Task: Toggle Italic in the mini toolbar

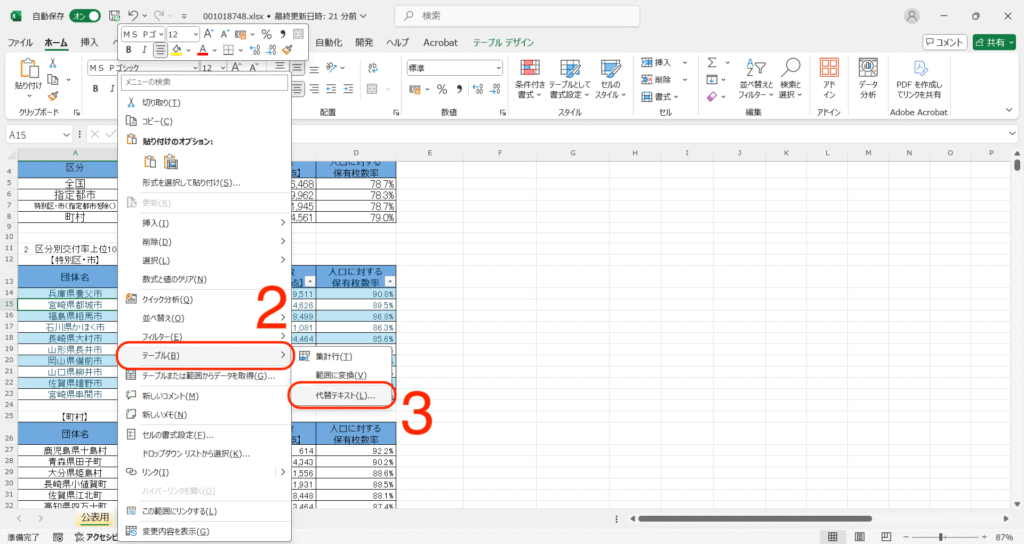Action: [x=144, y=50]
